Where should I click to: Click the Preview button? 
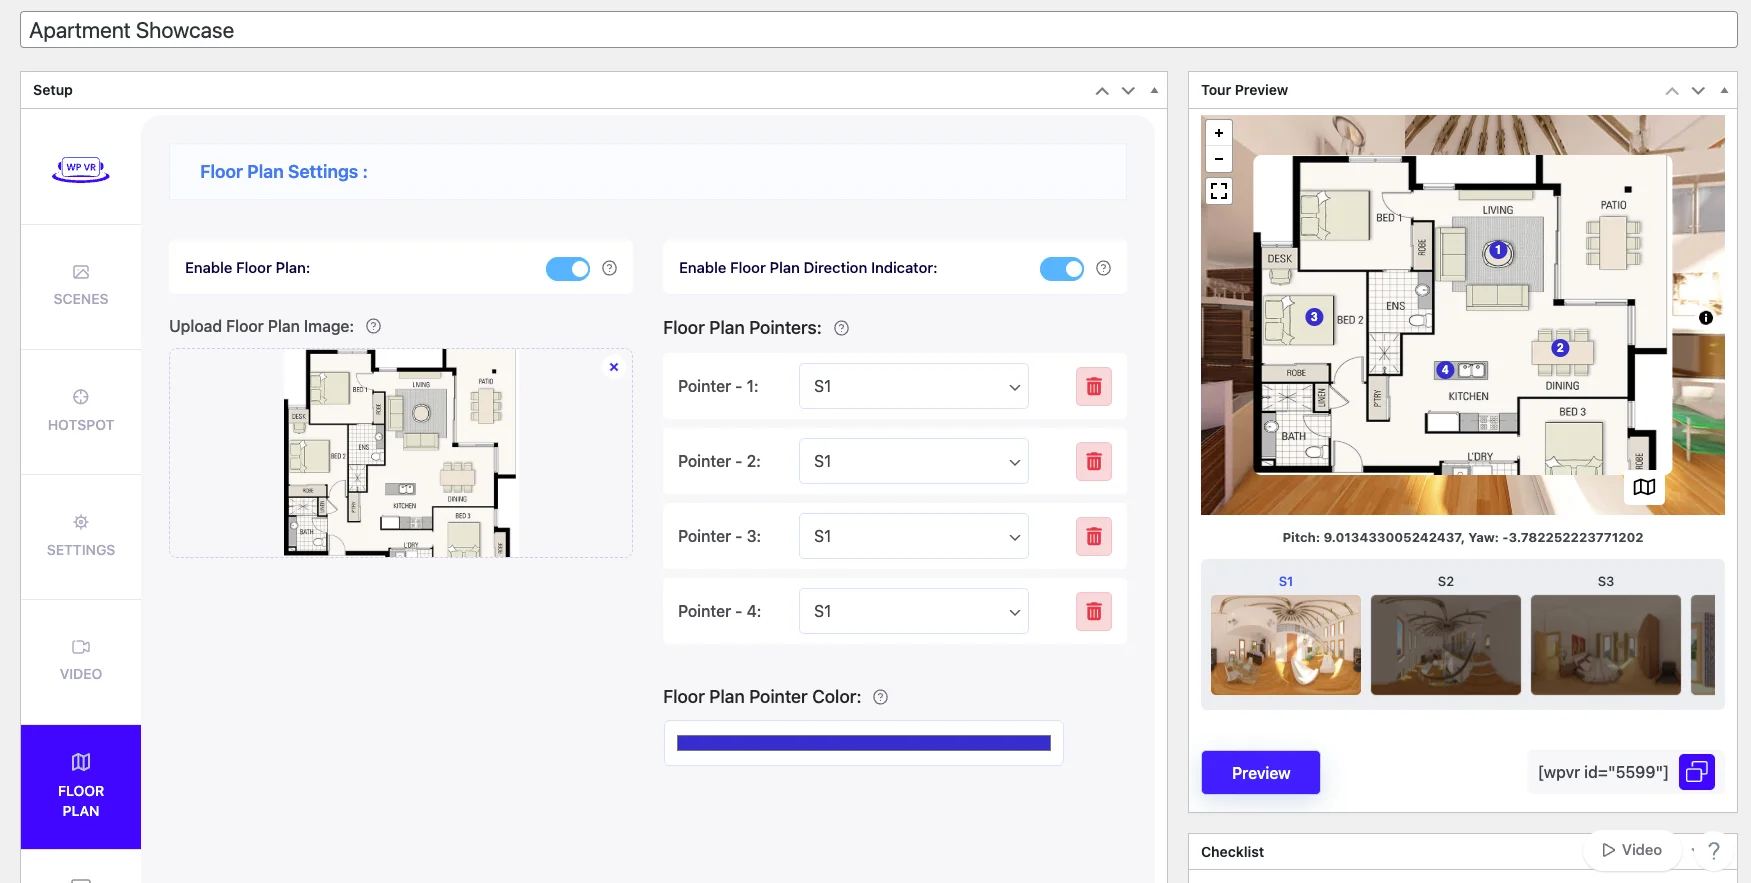click(1261, 773)
